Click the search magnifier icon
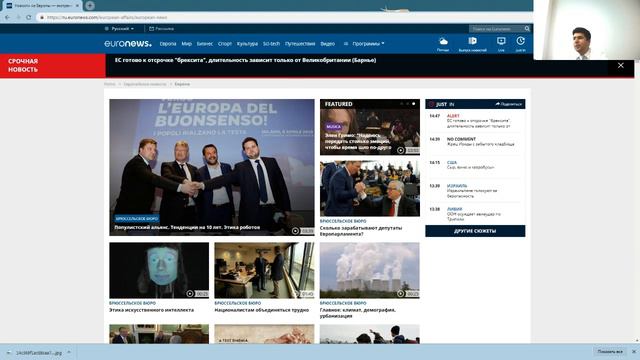 click(x=527, y=29)
